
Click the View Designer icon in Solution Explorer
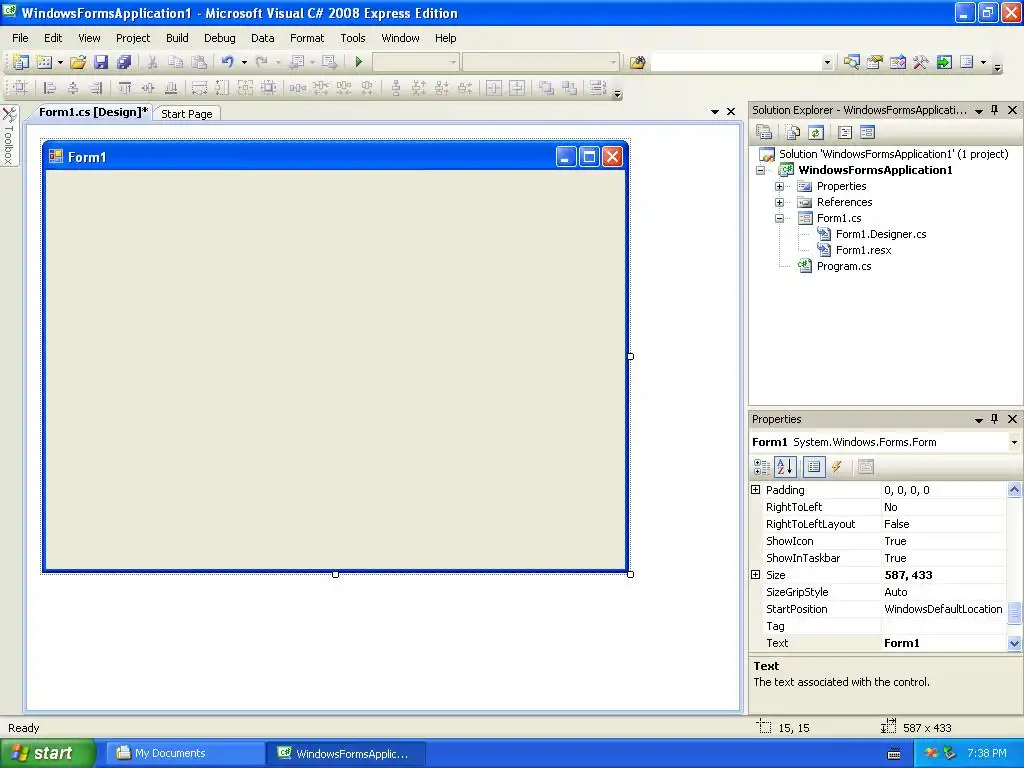(x=867, y=133)
